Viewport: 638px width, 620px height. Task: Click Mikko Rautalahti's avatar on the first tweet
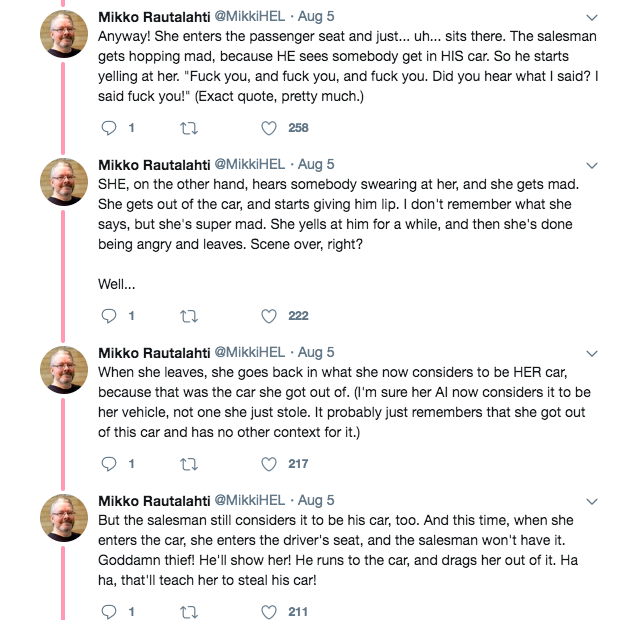(63, 36)
